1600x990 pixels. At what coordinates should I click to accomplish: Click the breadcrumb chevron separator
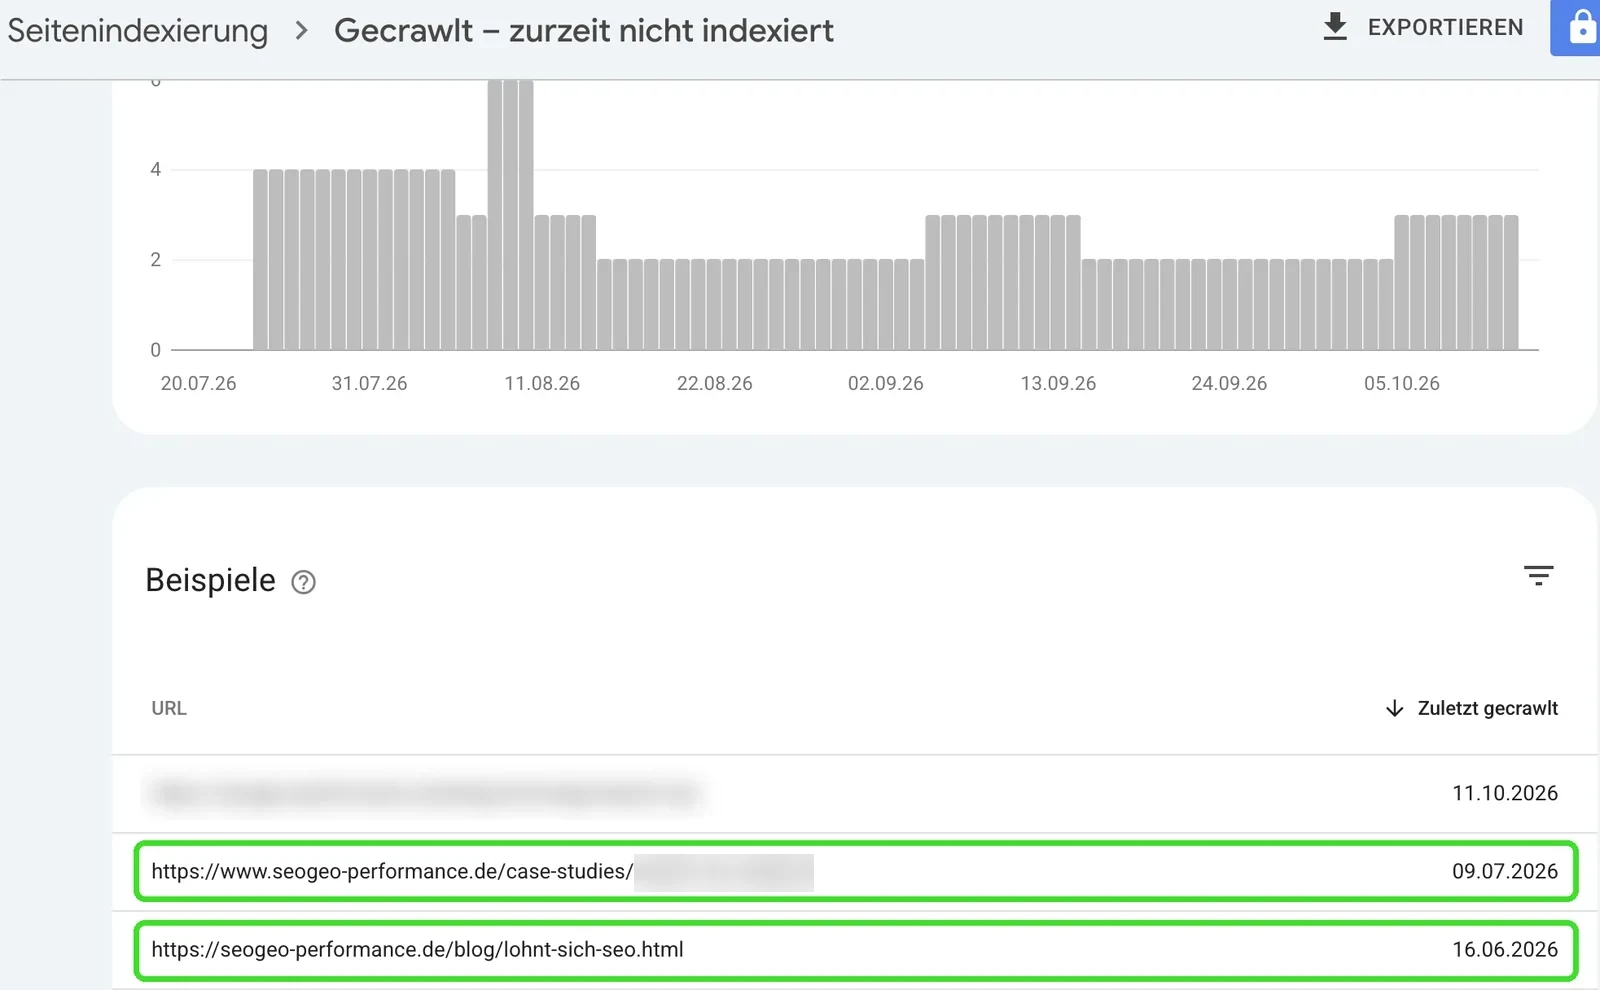click(301, 31)
